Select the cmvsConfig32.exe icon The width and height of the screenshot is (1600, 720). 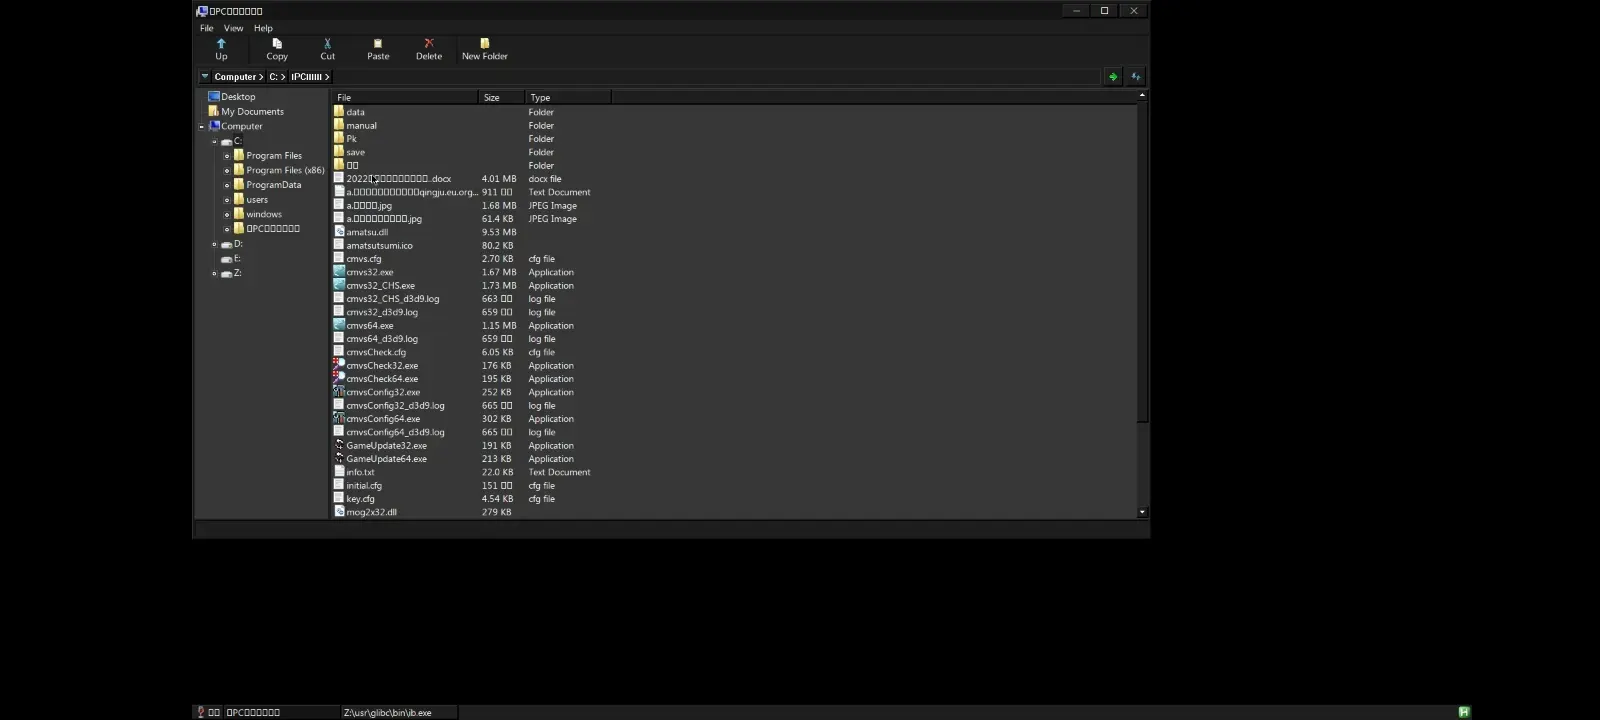pyautogui.click(x=339, y=391)
